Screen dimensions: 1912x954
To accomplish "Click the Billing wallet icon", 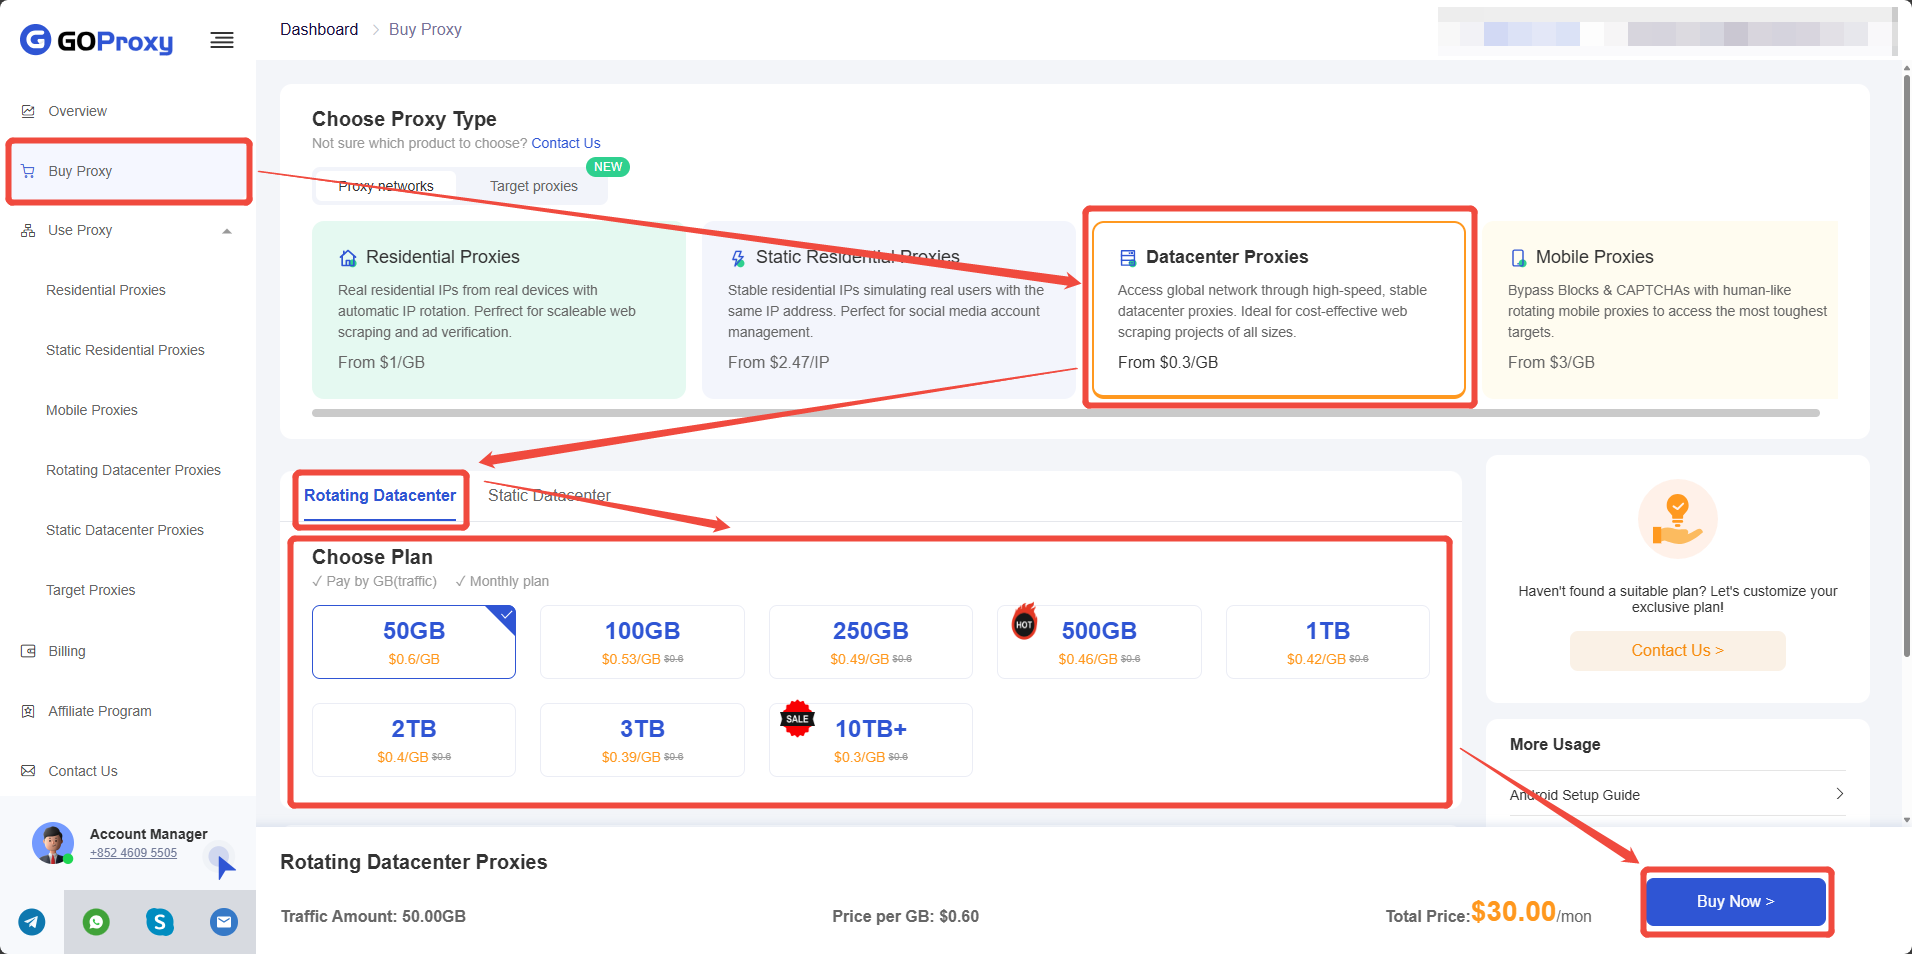I will tap(28, 651).
